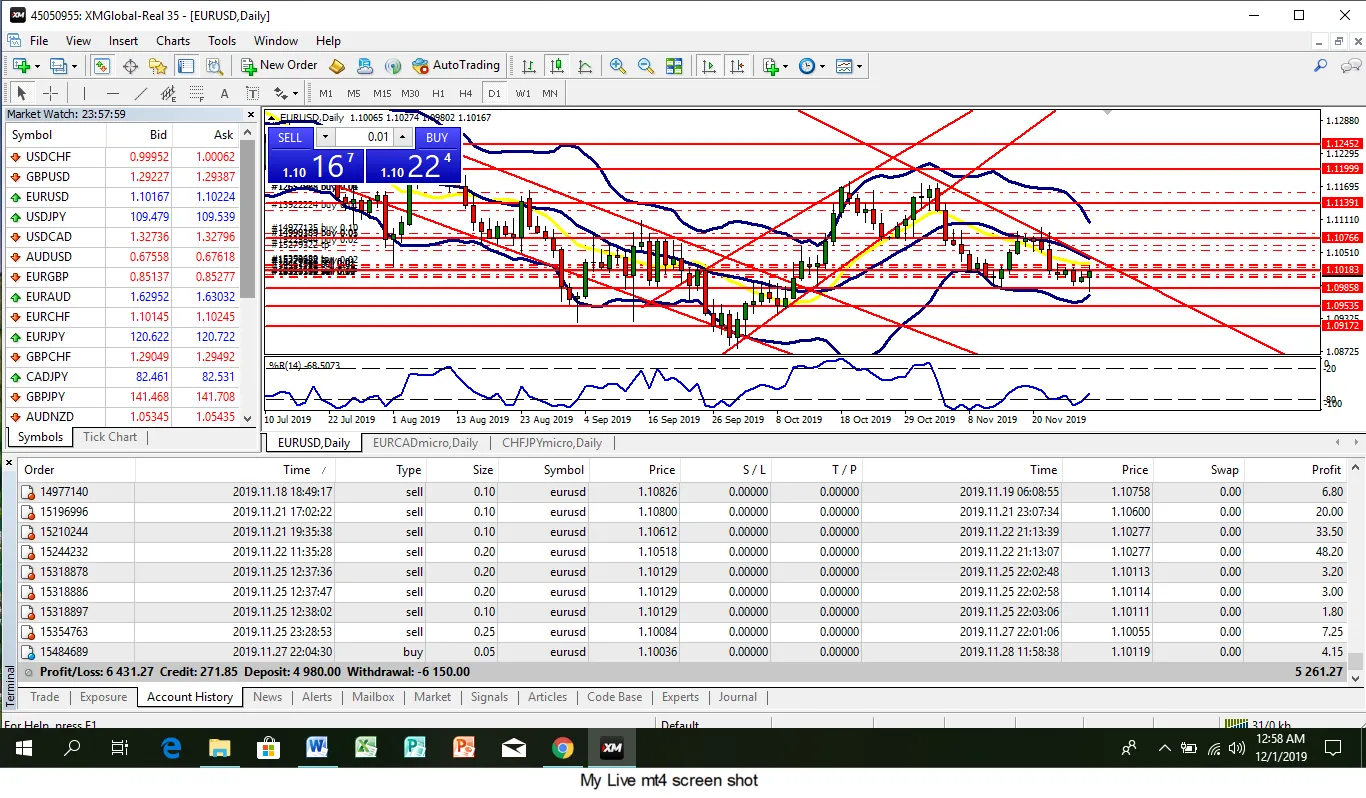The image size is (1366, 798).
Task: Expand the Profiles dropdown arrow
Action: pyautogui.click(x=74, y=66)
